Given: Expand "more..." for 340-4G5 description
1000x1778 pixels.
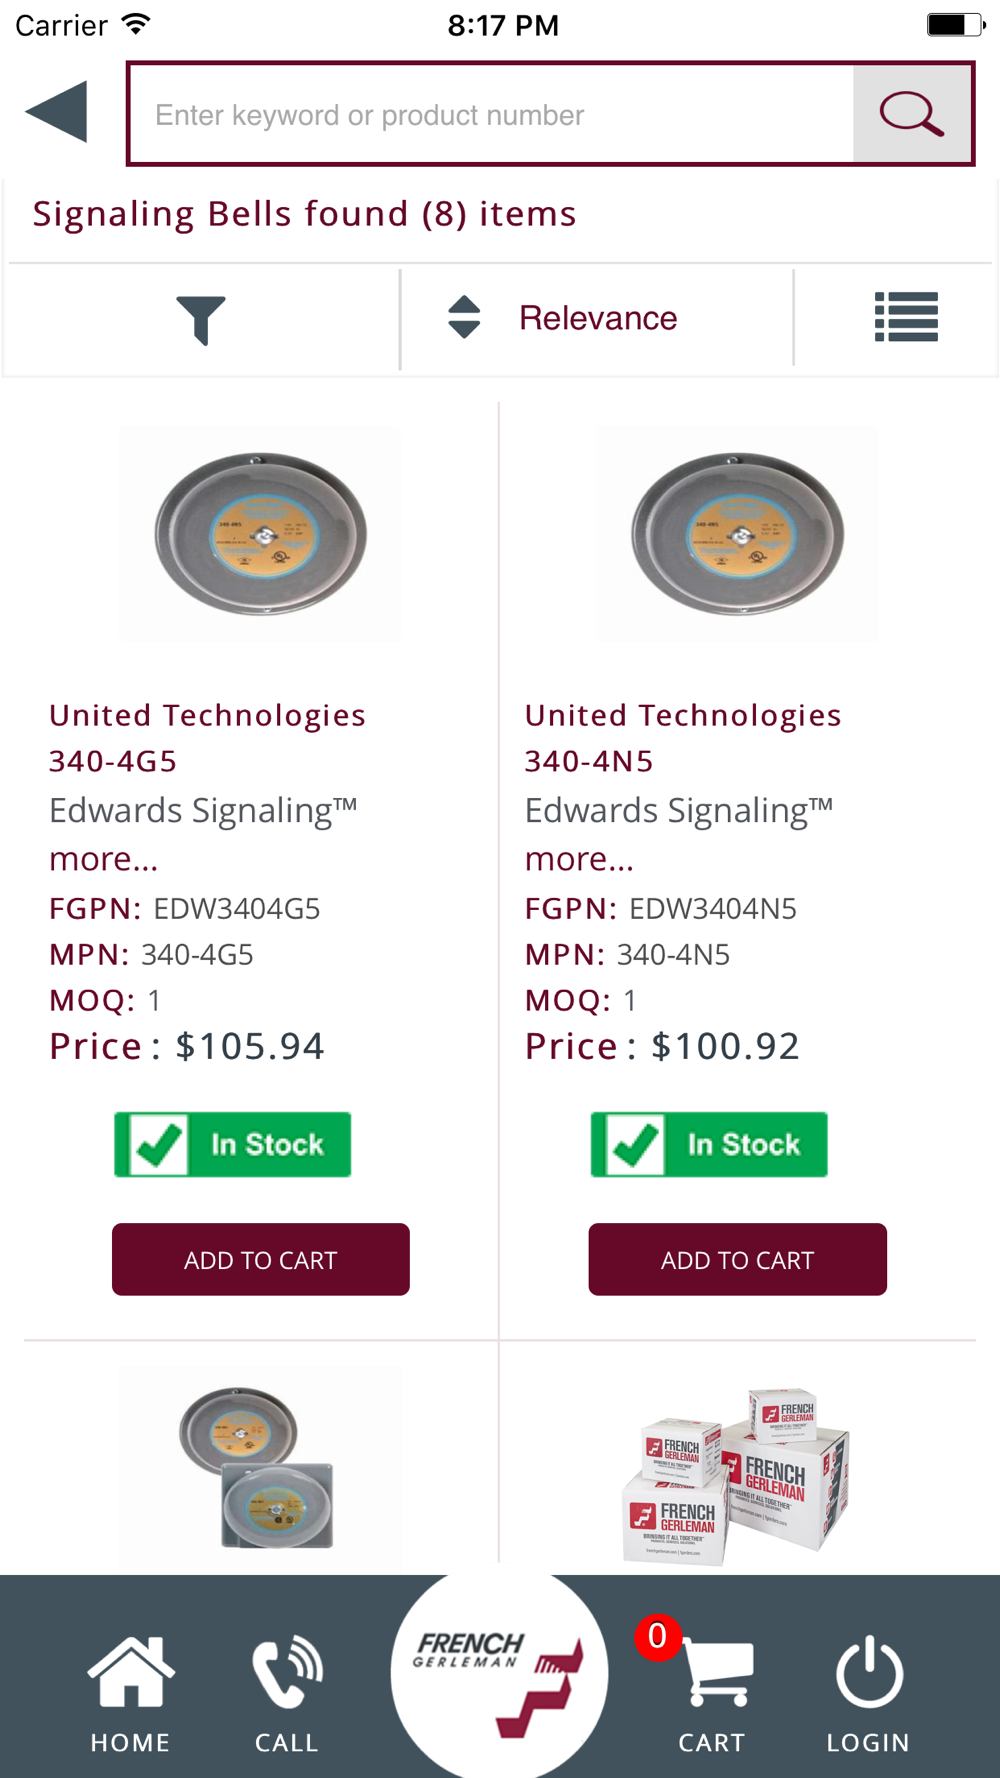Looking at the screenshot, I should (x=104, y=859).
